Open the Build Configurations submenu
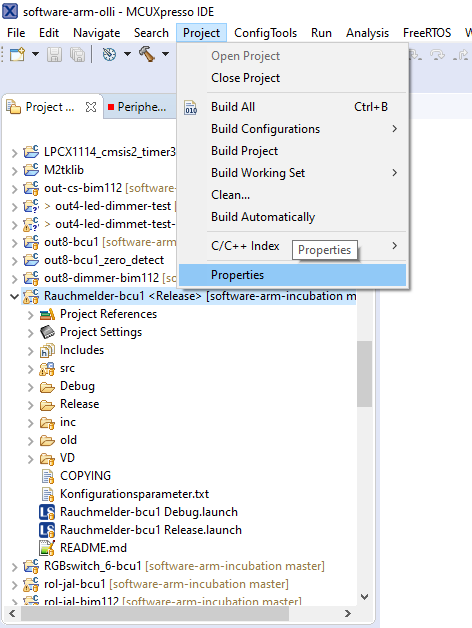 click(x=292, y=129)
